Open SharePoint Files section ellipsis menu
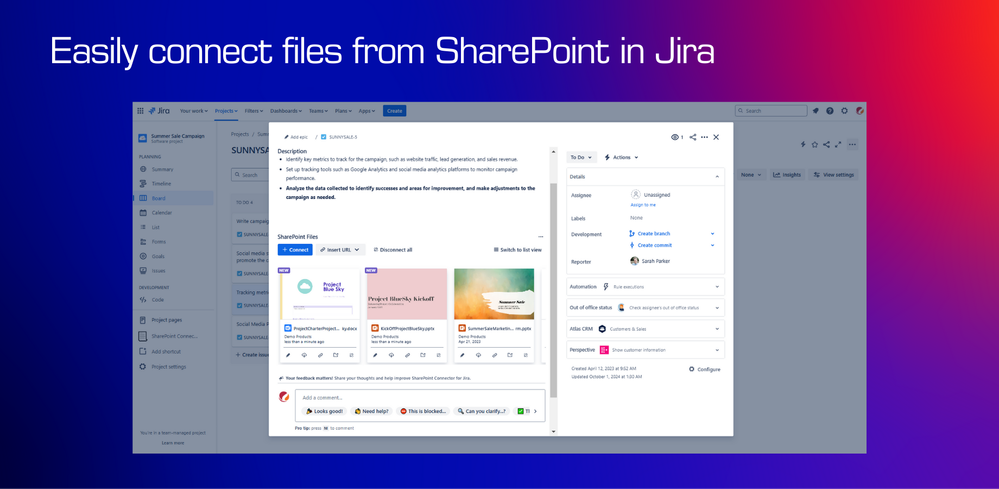The width and height of the screenshot is (999, 489). tap(540, 237)
